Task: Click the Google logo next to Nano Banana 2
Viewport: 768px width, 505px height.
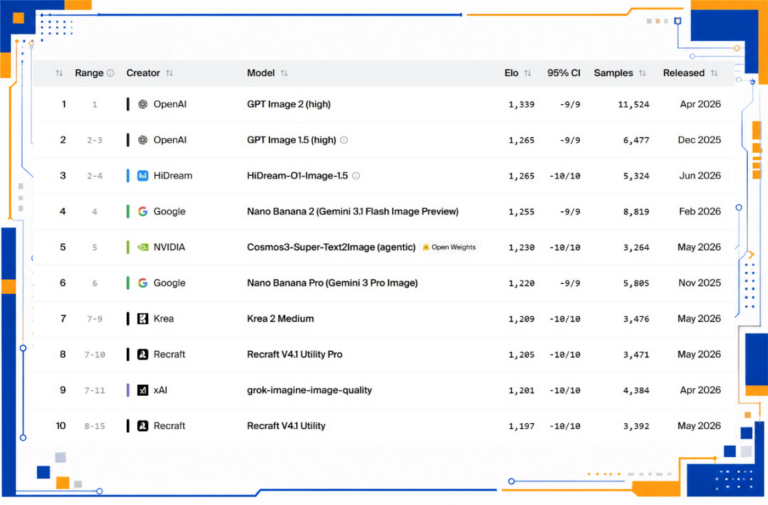Action: 143,212
